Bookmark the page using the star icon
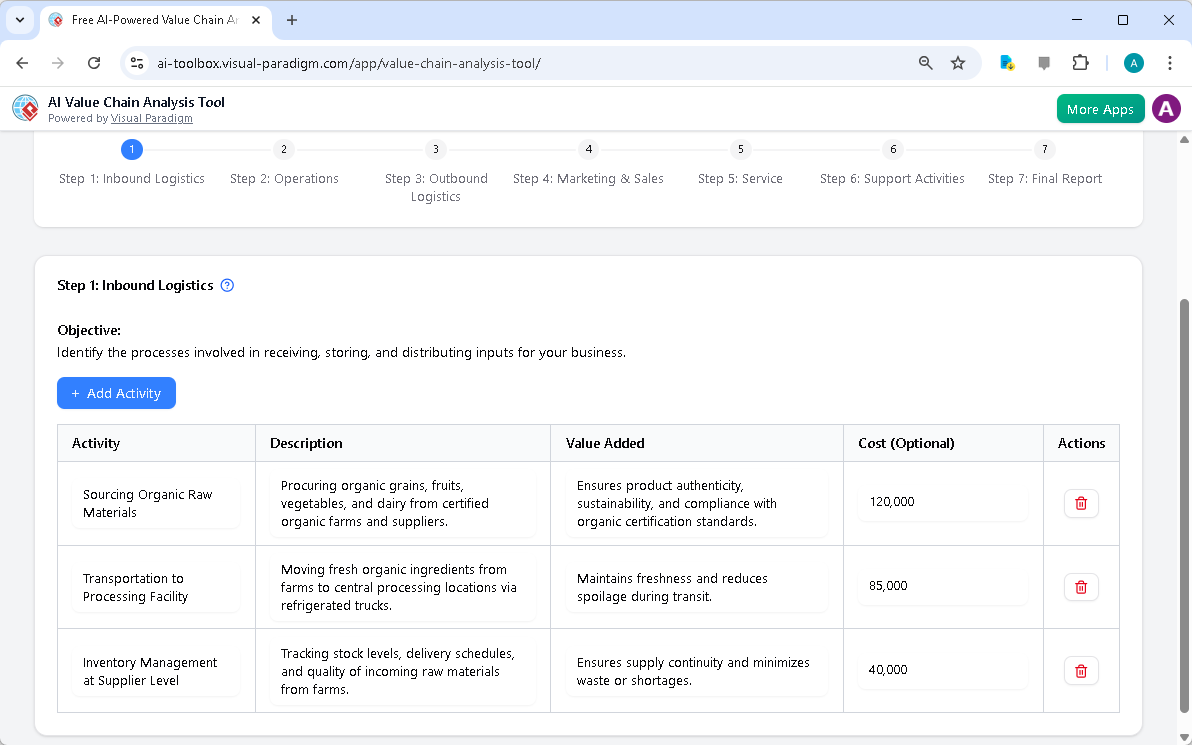Image resolution: width=1192 pixels, height=745 pixels. [x=958, y=62]
